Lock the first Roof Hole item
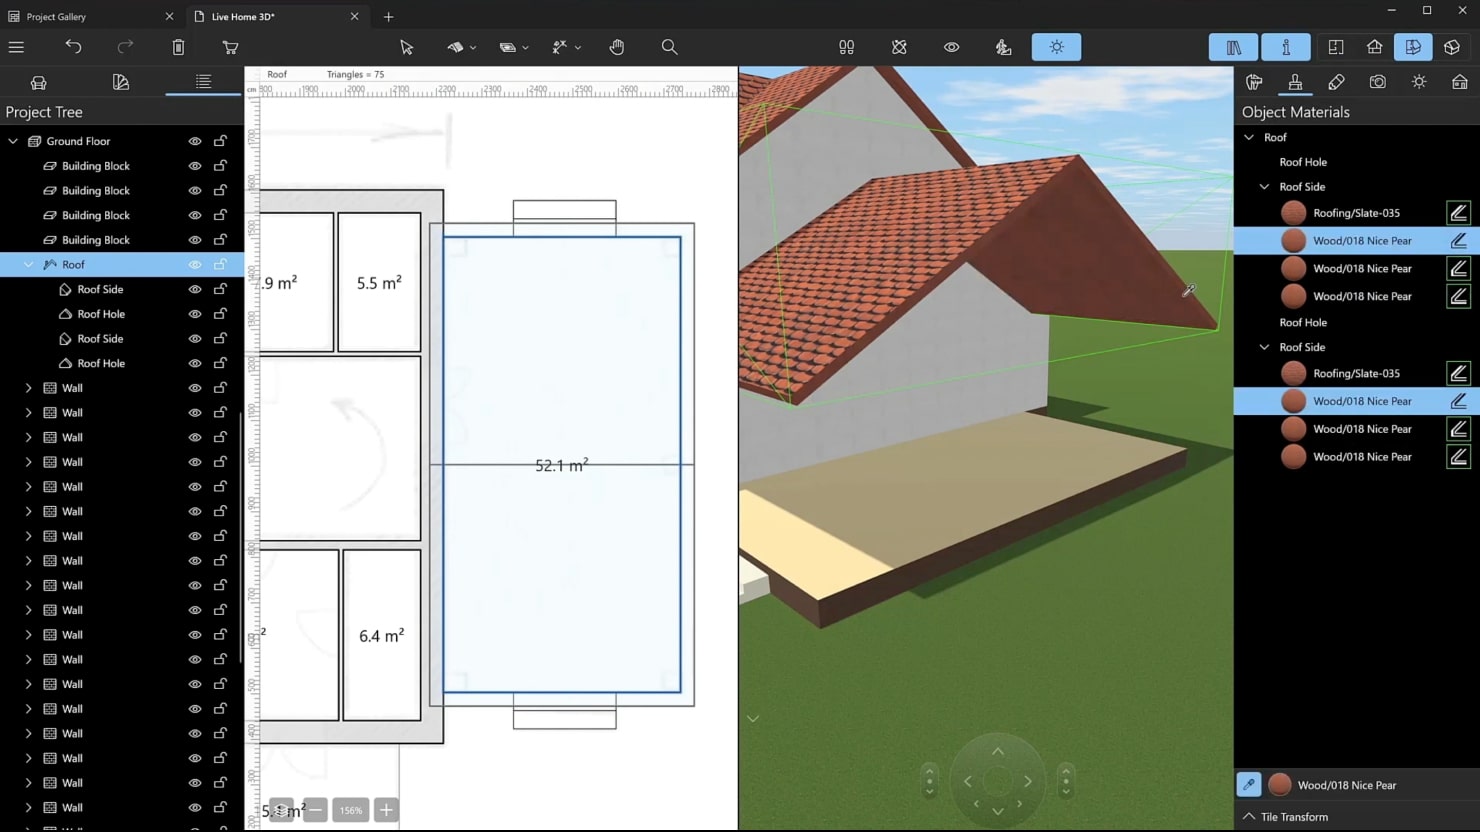This screenshot has width=1480, height=832. tap(220, 314)
